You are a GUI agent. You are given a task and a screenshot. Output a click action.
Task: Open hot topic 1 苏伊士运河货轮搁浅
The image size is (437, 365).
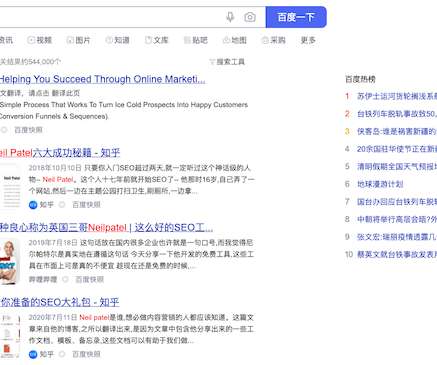point(397,96)
